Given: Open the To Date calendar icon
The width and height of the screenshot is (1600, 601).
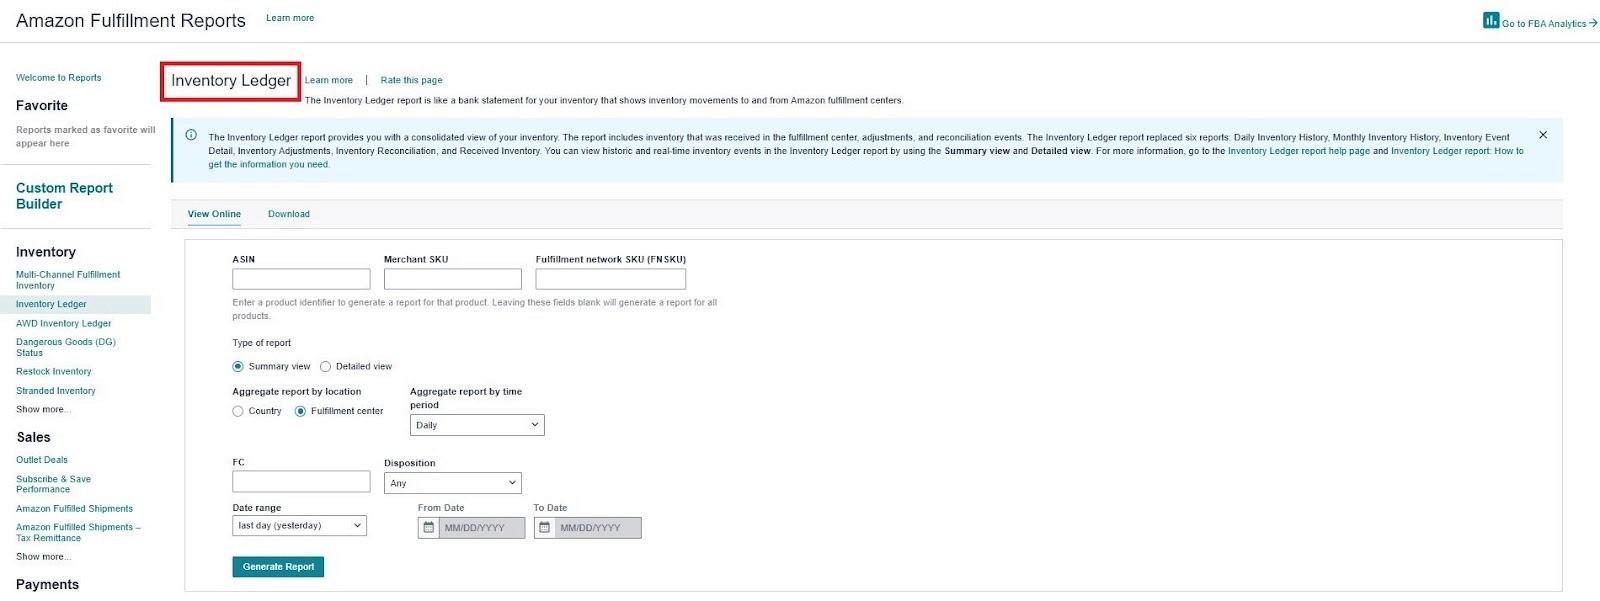Looking at the screenshot, I should [x=545, y=527].
